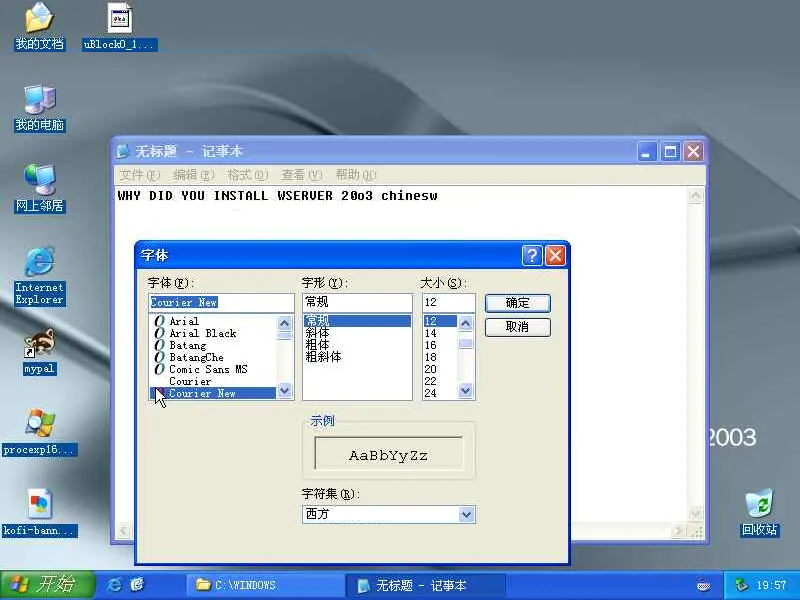Open the 开始 Start menu

(47, 585)
